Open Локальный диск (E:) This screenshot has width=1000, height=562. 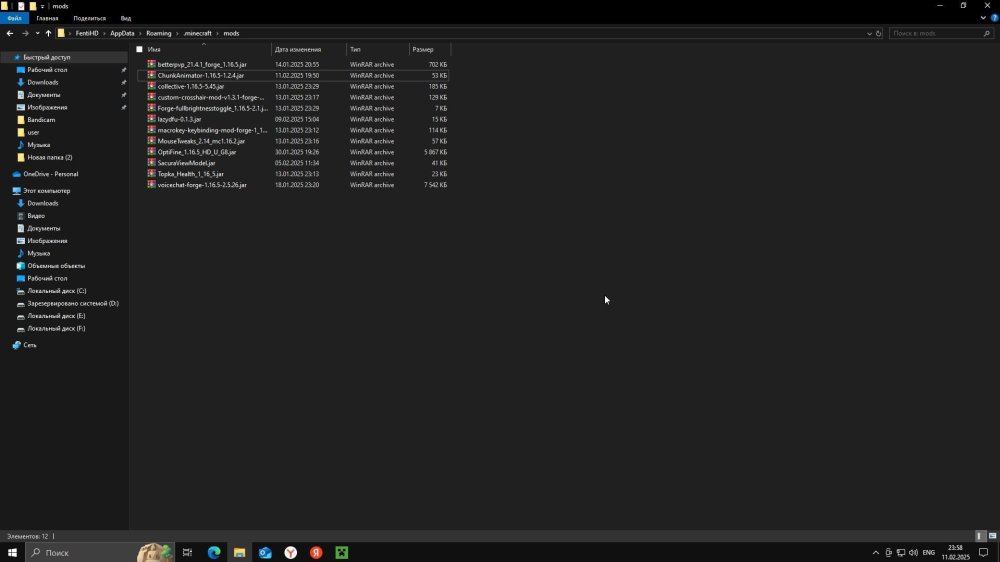coord(56,316)
